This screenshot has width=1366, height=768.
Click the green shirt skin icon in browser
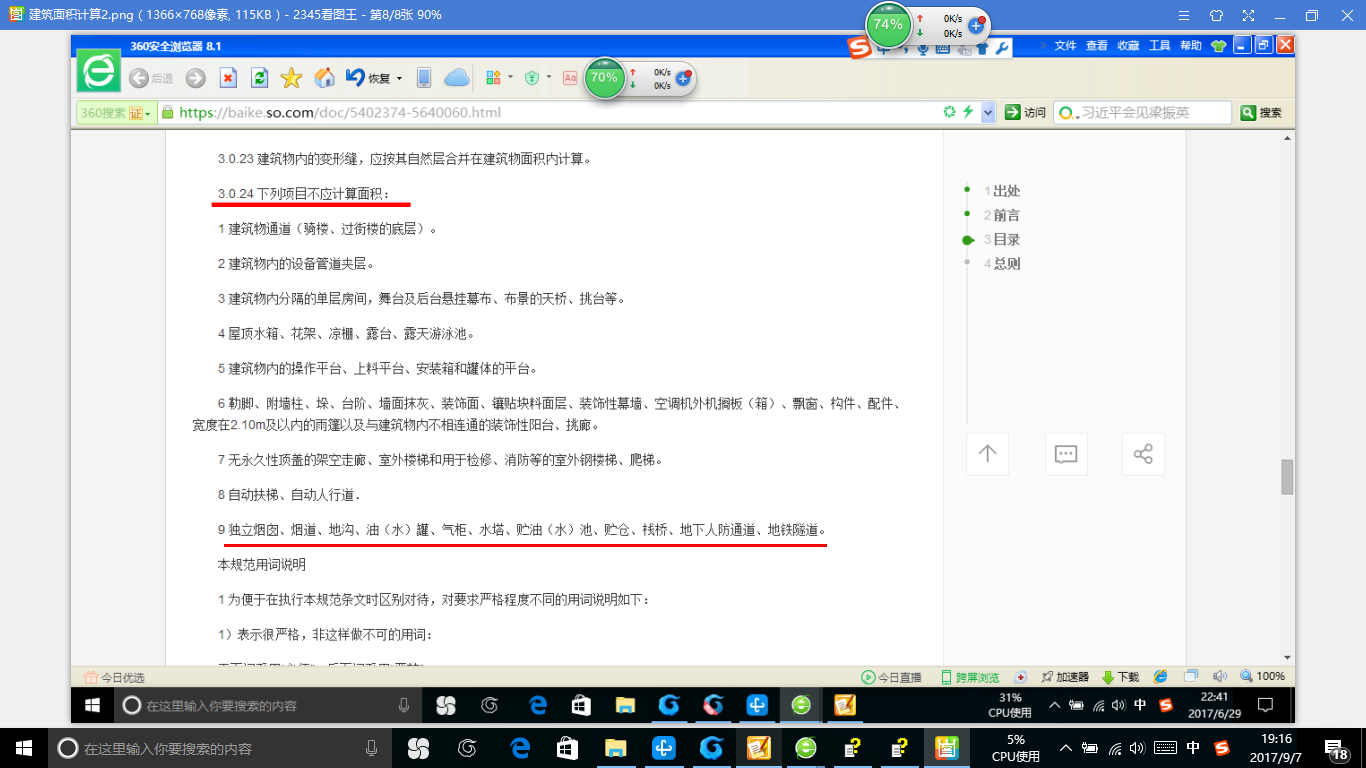(1218, 45)
